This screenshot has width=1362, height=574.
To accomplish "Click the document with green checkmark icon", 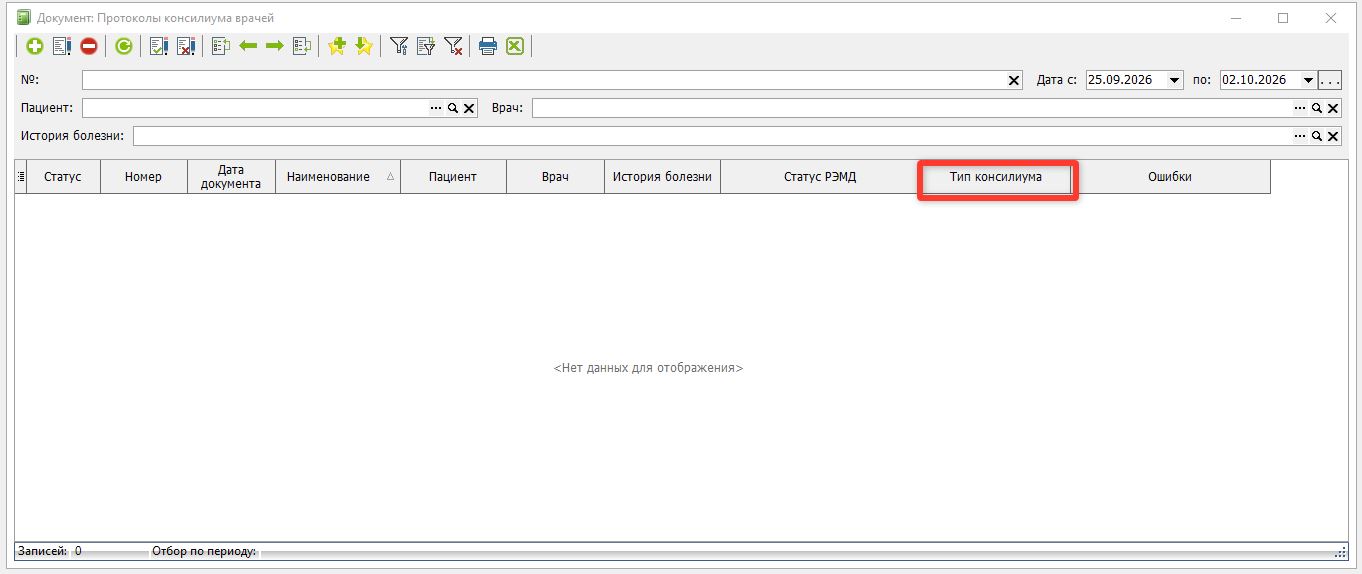I will [158, 46].
